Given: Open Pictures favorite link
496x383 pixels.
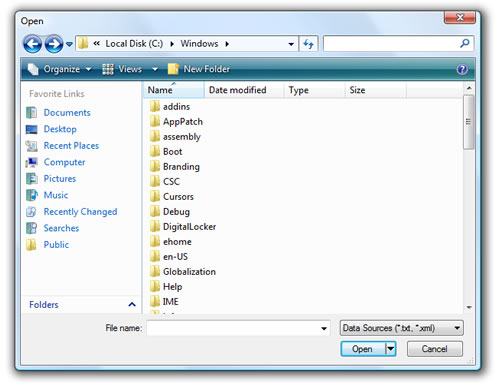Looking at the screenshot, I should 60,179.
